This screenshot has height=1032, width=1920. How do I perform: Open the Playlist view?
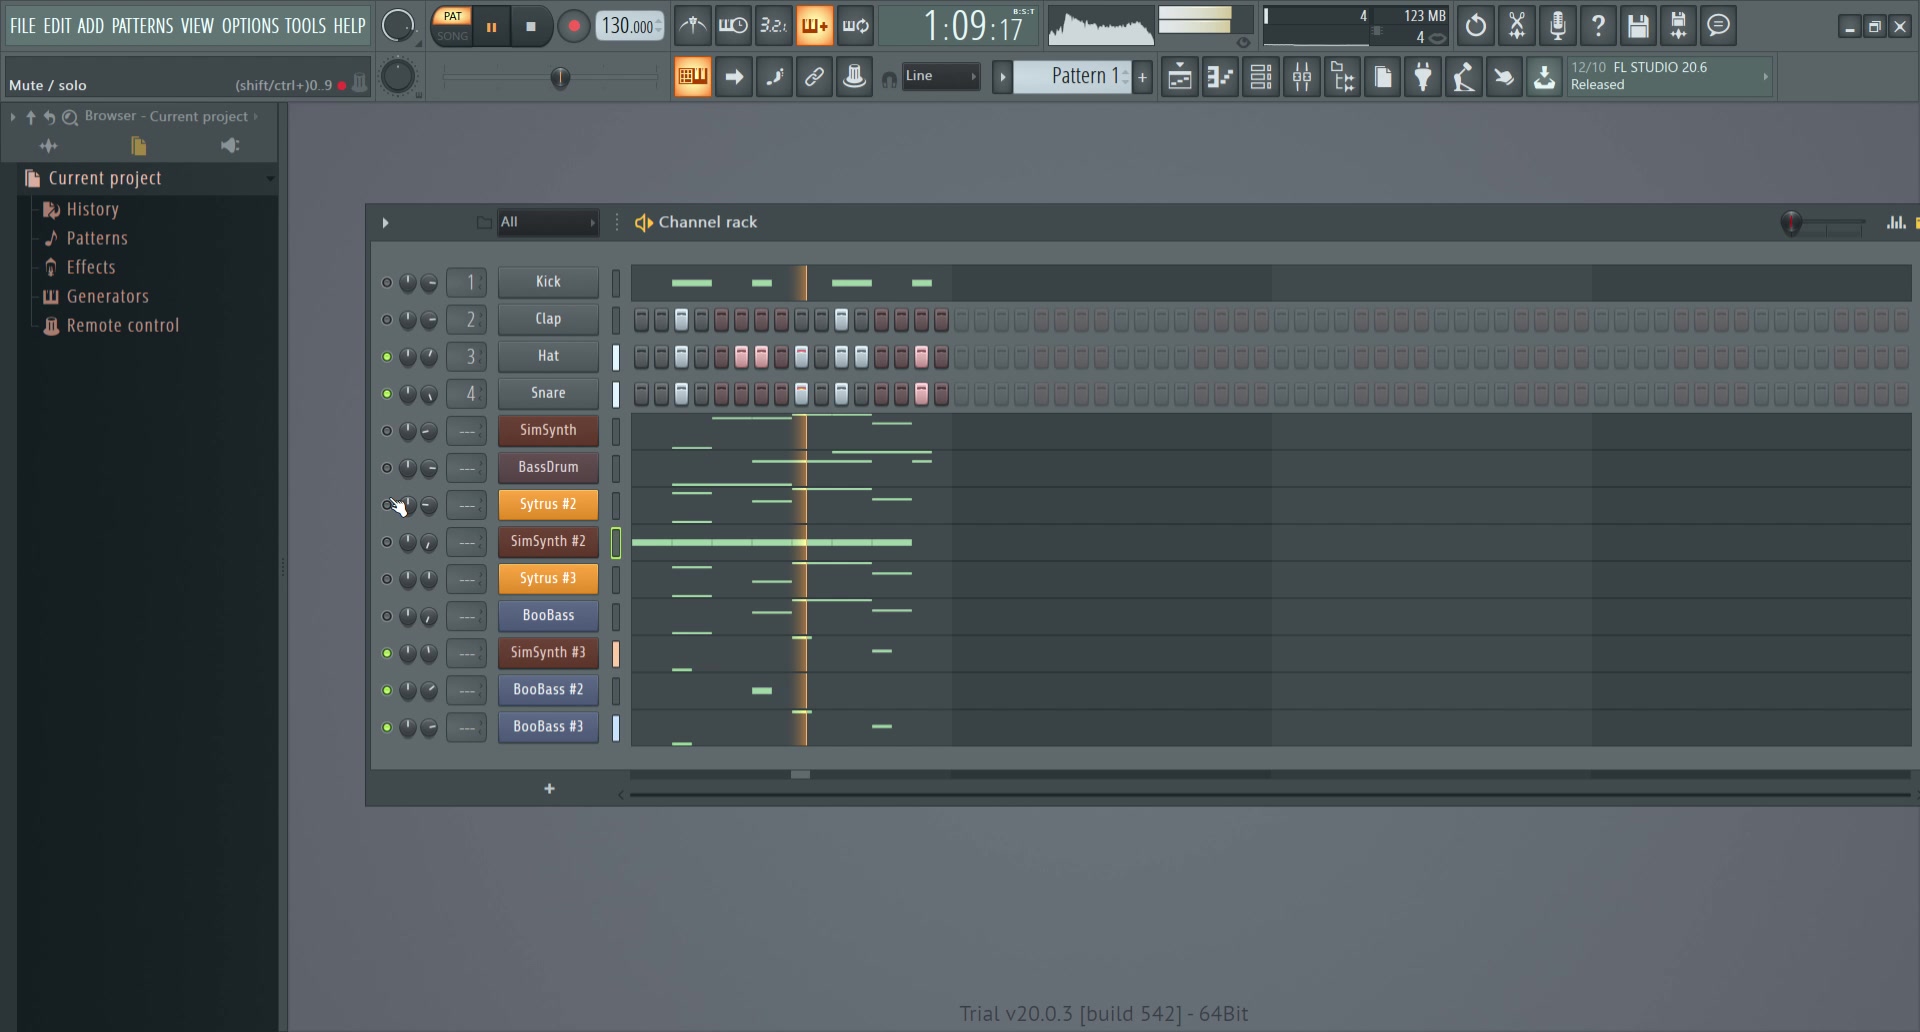point(1179,77)
